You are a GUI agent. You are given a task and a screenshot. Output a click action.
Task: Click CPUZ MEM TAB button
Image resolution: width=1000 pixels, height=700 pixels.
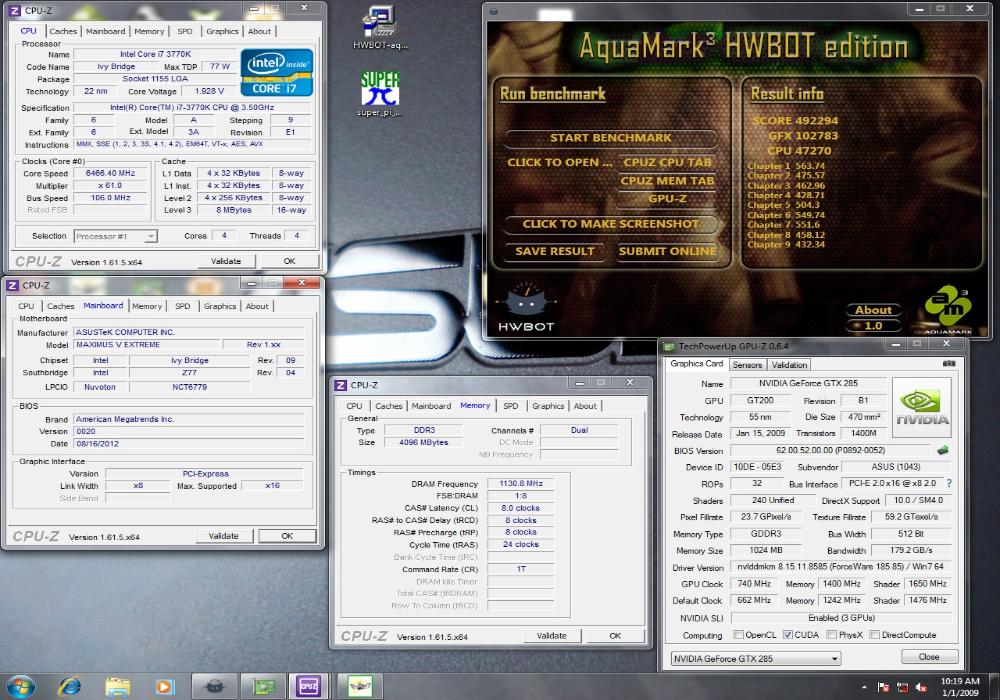(667, 180)
